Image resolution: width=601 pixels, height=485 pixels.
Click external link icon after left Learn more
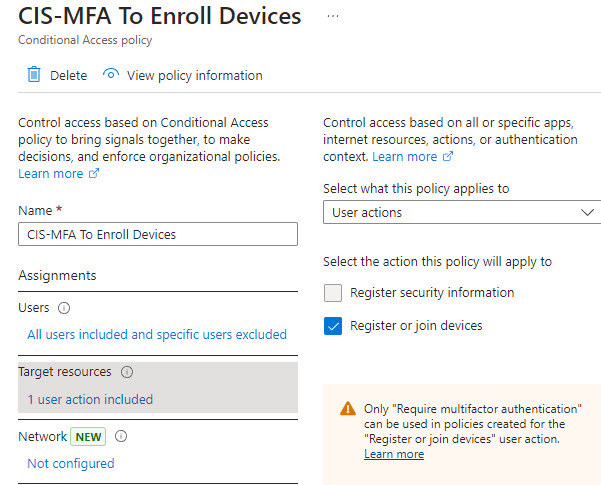(94, 173)
